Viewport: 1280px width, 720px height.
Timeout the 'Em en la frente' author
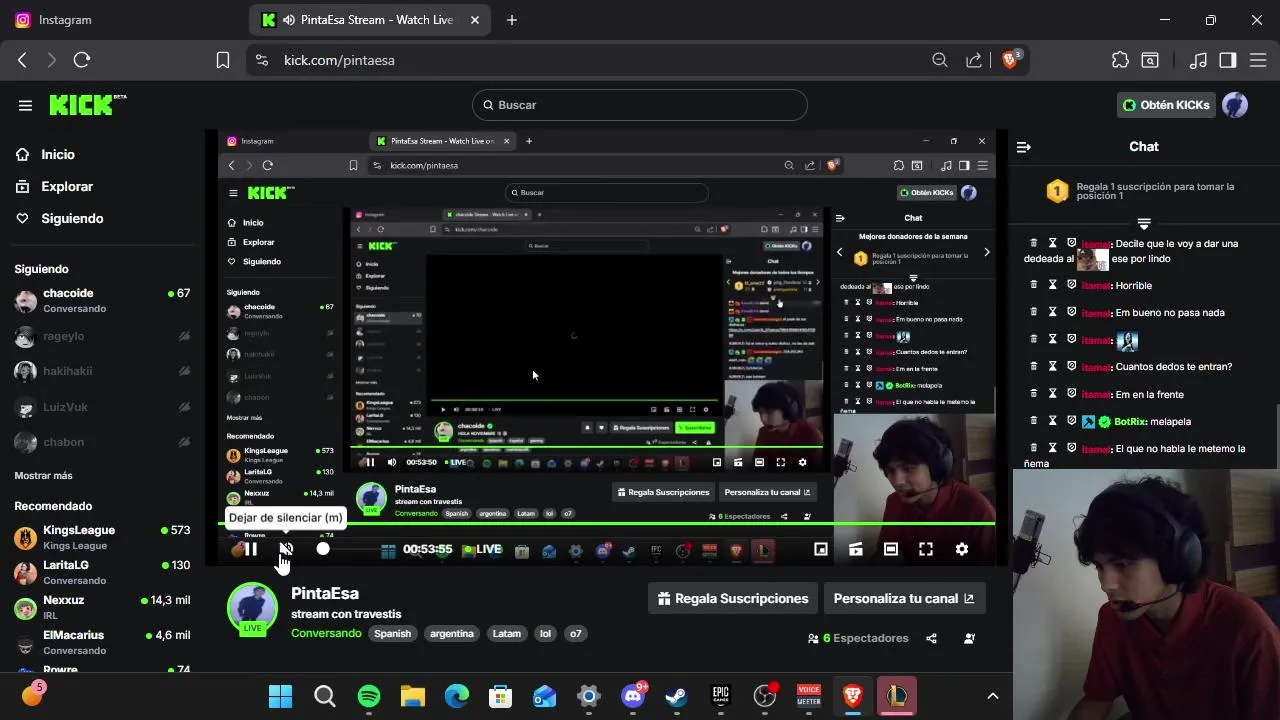tap(1053, 394)
